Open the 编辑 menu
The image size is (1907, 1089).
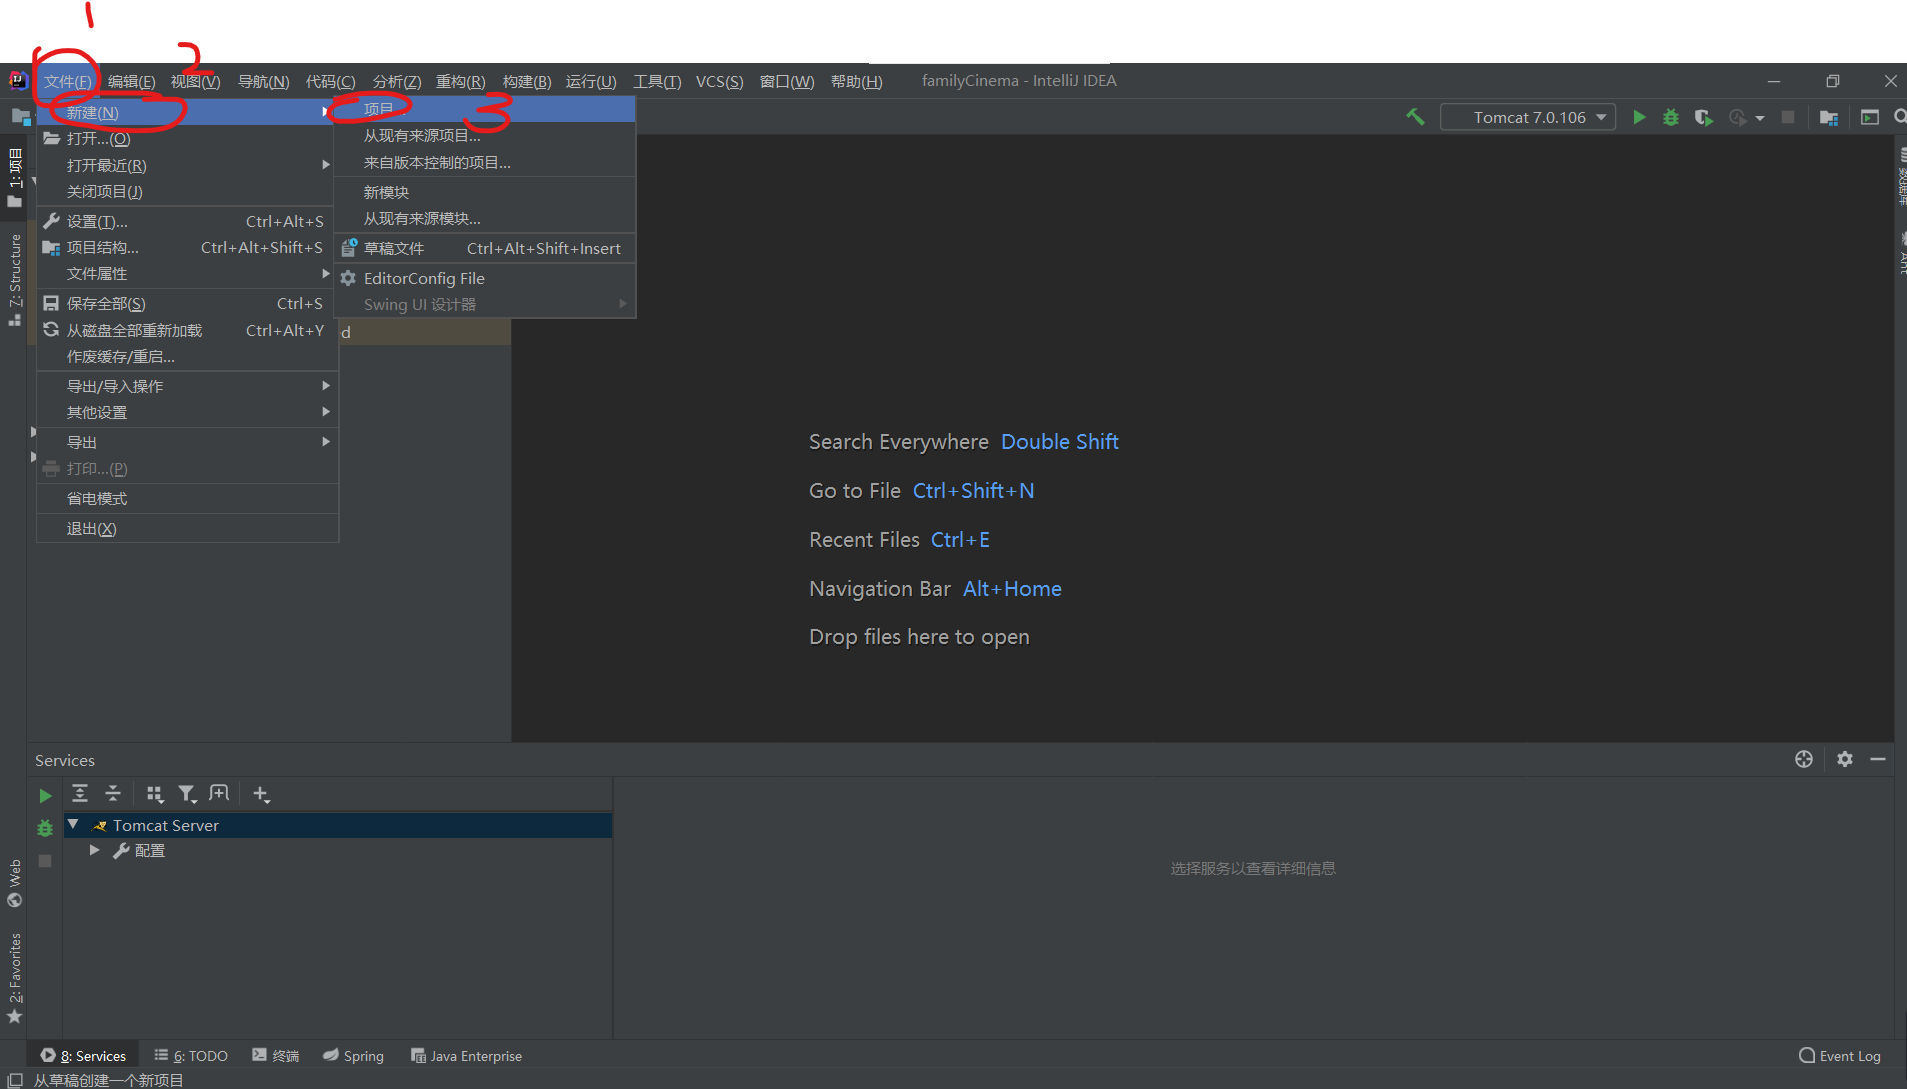131,81
